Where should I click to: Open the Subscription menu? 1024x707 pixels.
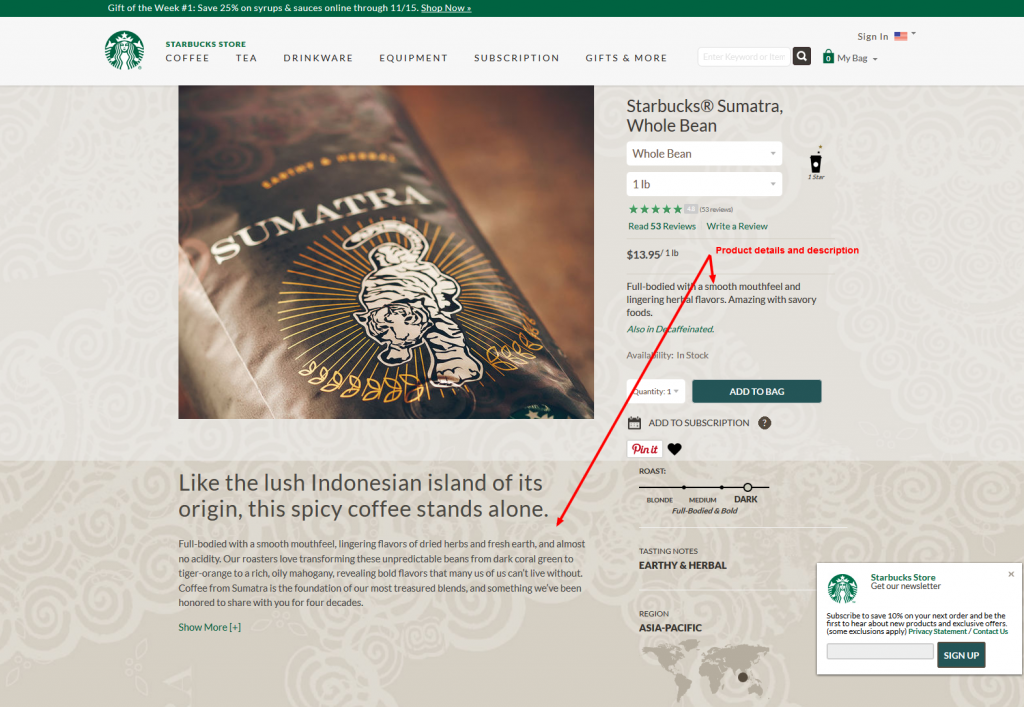pyautogui.click(x=517, y=58)
